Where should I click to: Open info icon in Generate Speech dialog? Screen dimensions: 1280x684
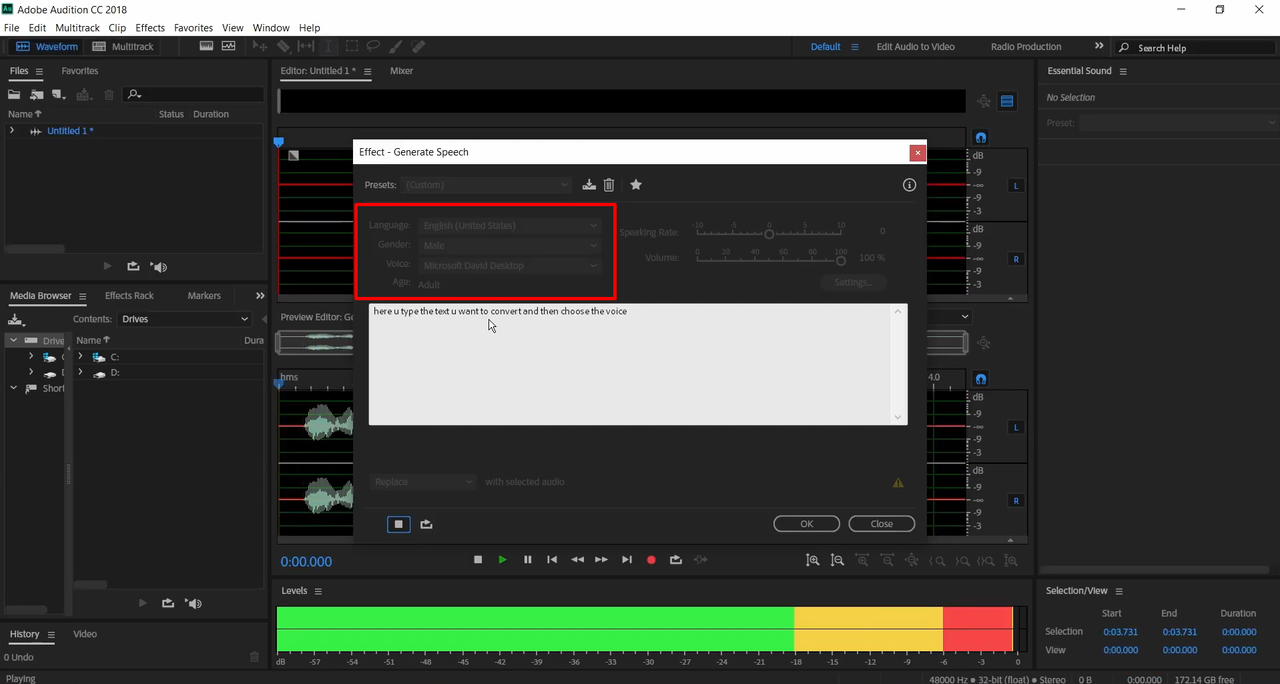point(909,185)
